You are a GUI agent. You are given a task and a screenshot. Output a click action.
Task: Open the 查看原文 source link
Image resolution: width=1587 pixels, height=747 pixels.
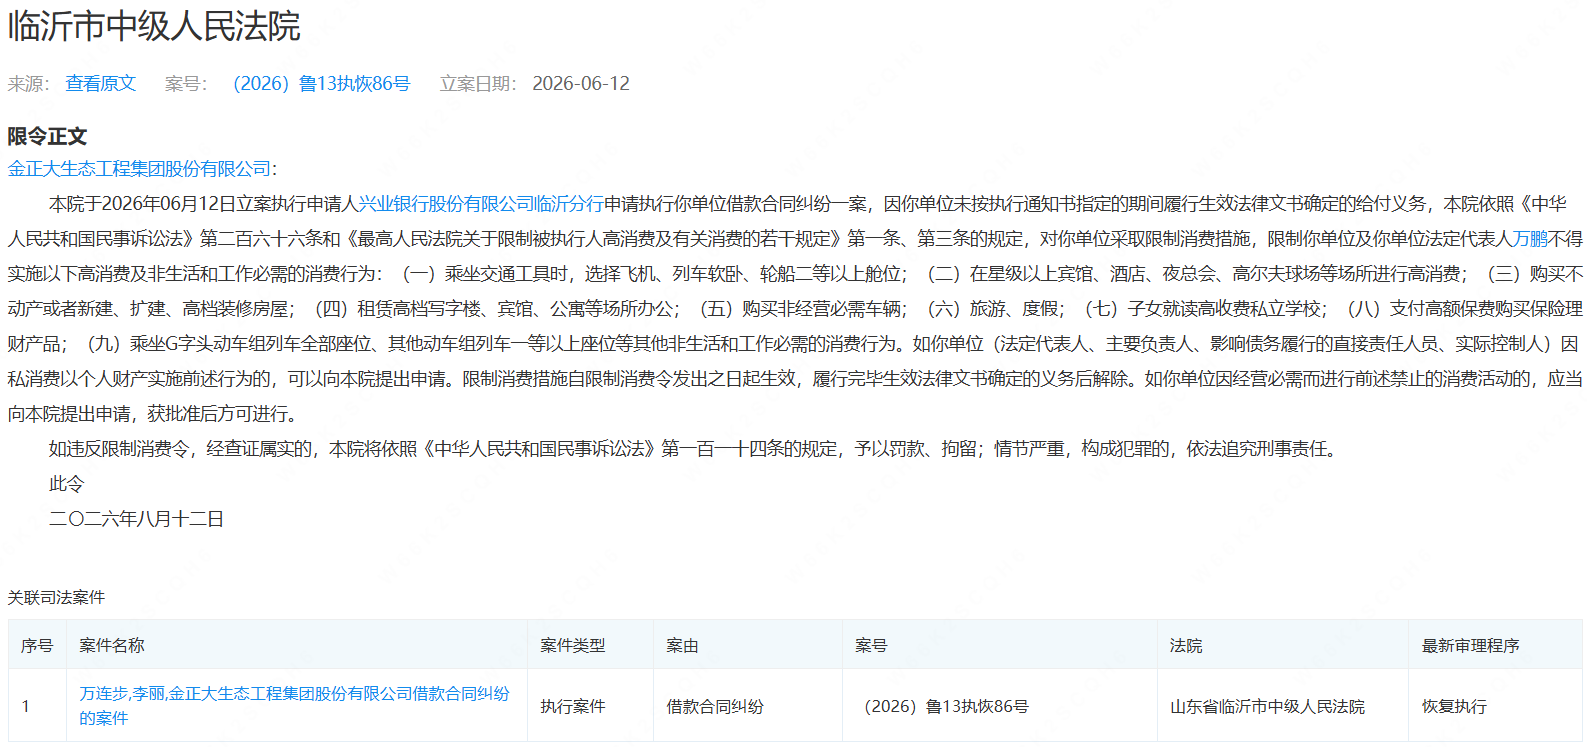pyautogui.click(x=100, y=84)
